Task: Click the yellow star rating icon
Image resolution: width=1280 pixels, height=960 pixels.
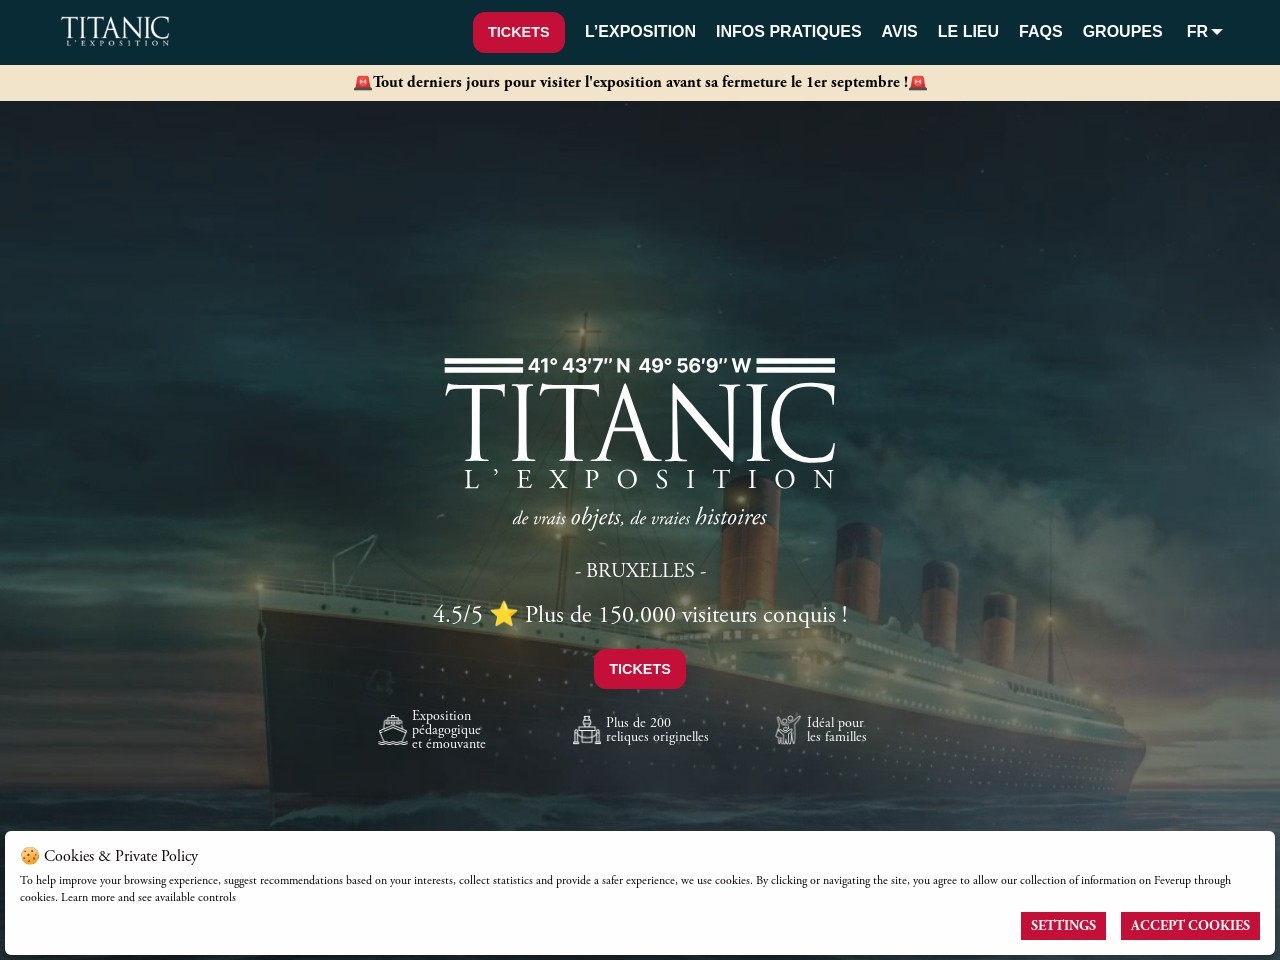Action: [504, 614]
